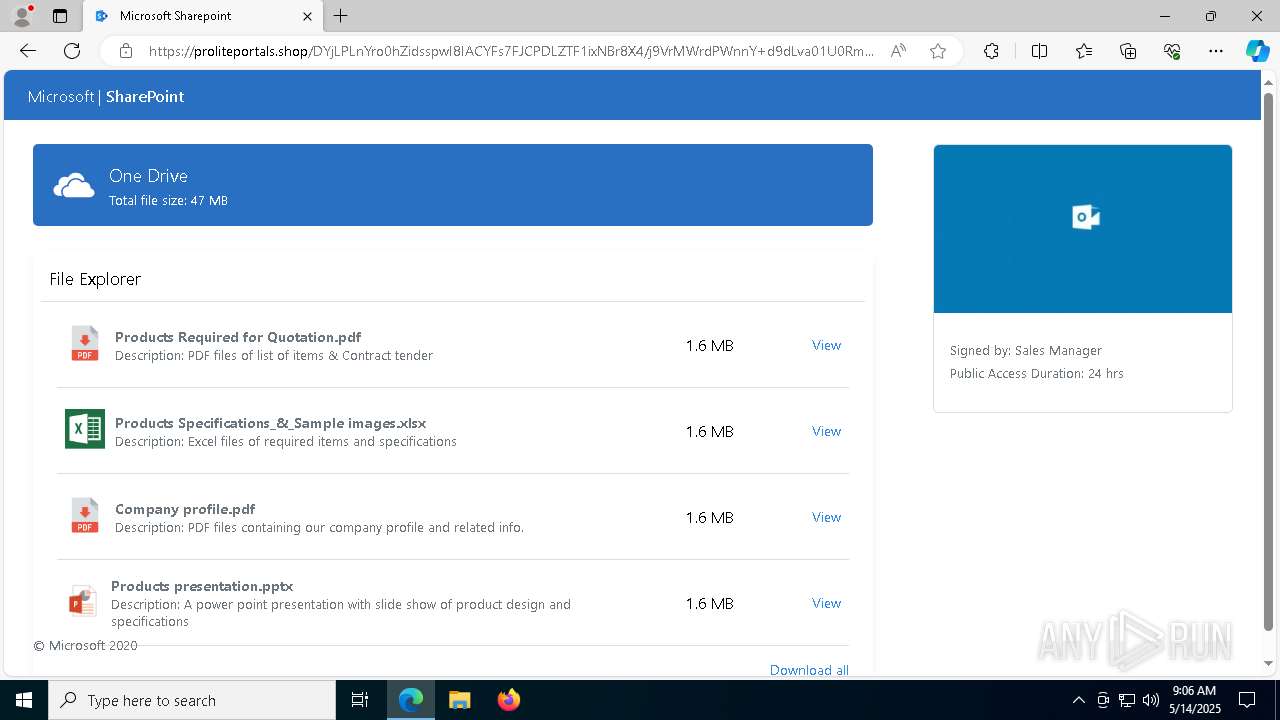Refresh the current page
This screenshot has width=1280, height=720.
click(72, 51)
